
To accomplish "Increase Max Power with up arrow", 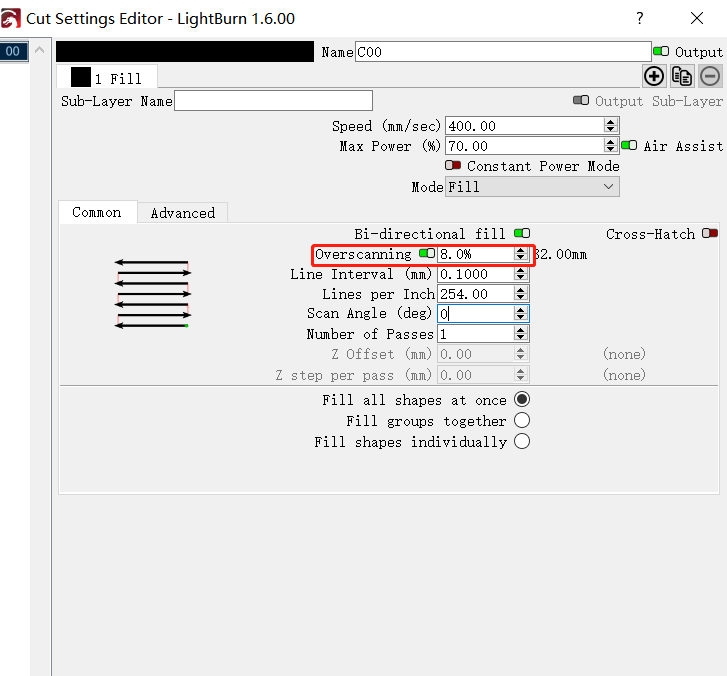I will coord(611,142).
